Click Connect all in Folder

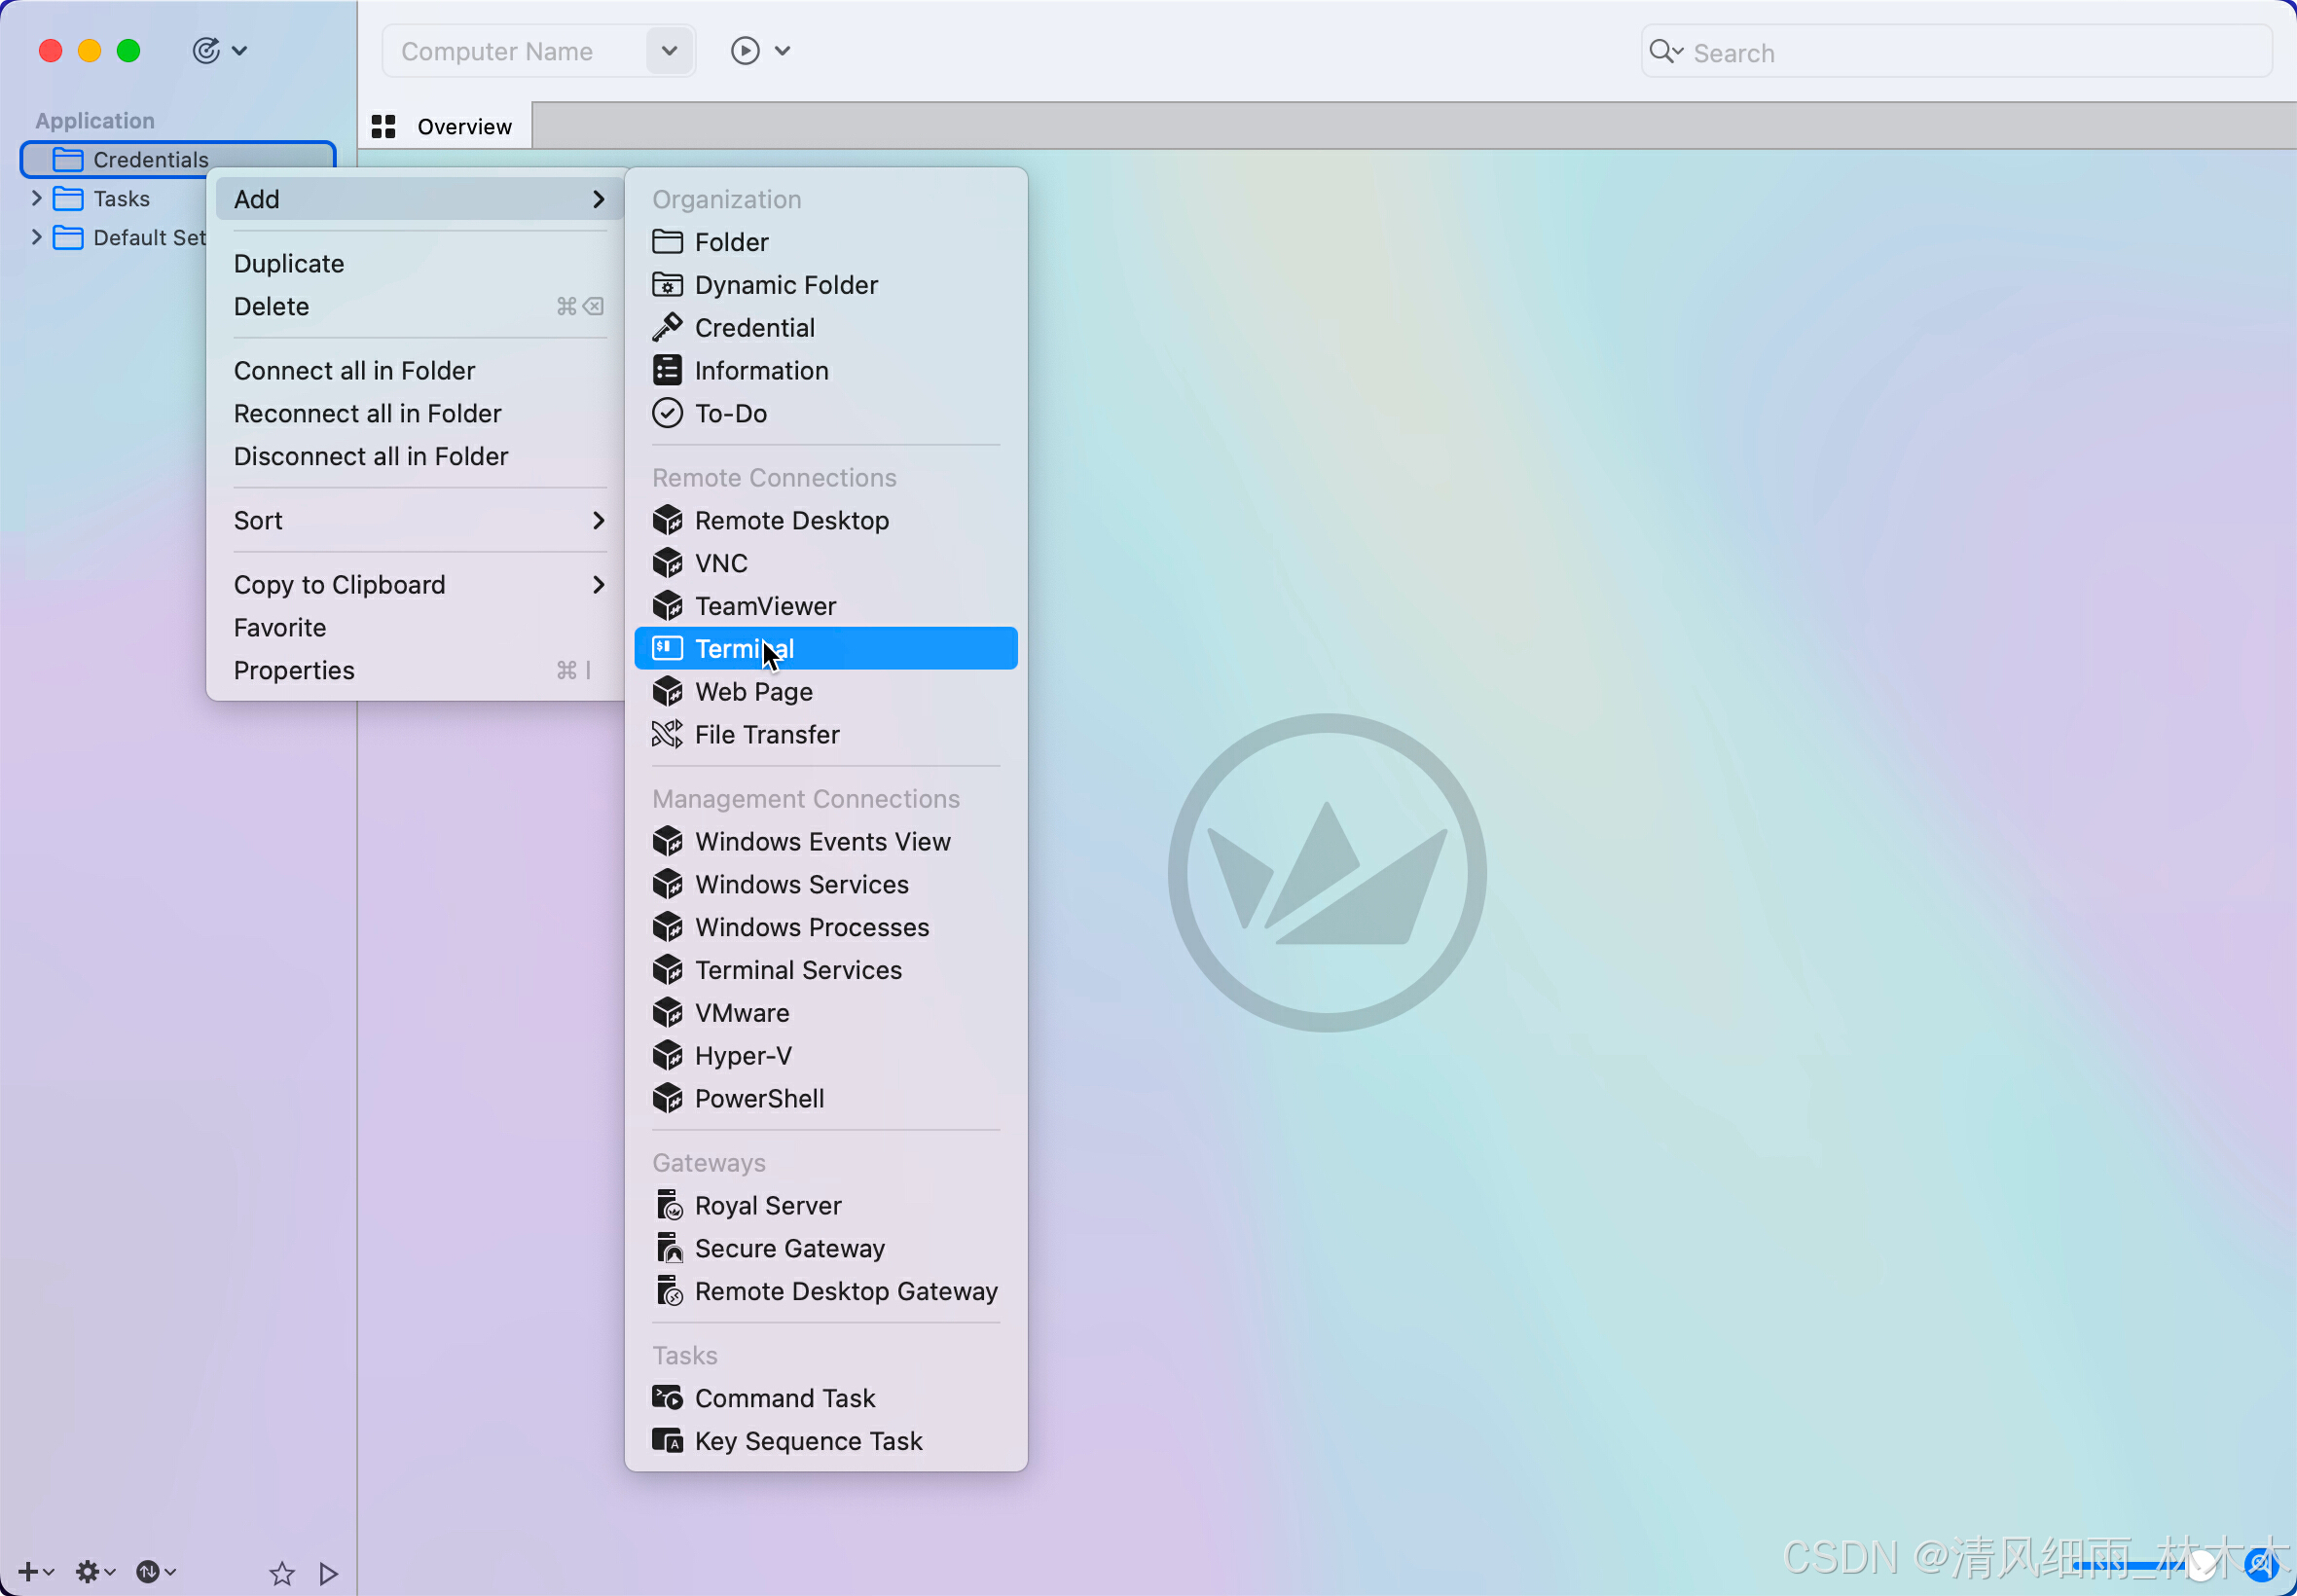(x=419, y=371)
